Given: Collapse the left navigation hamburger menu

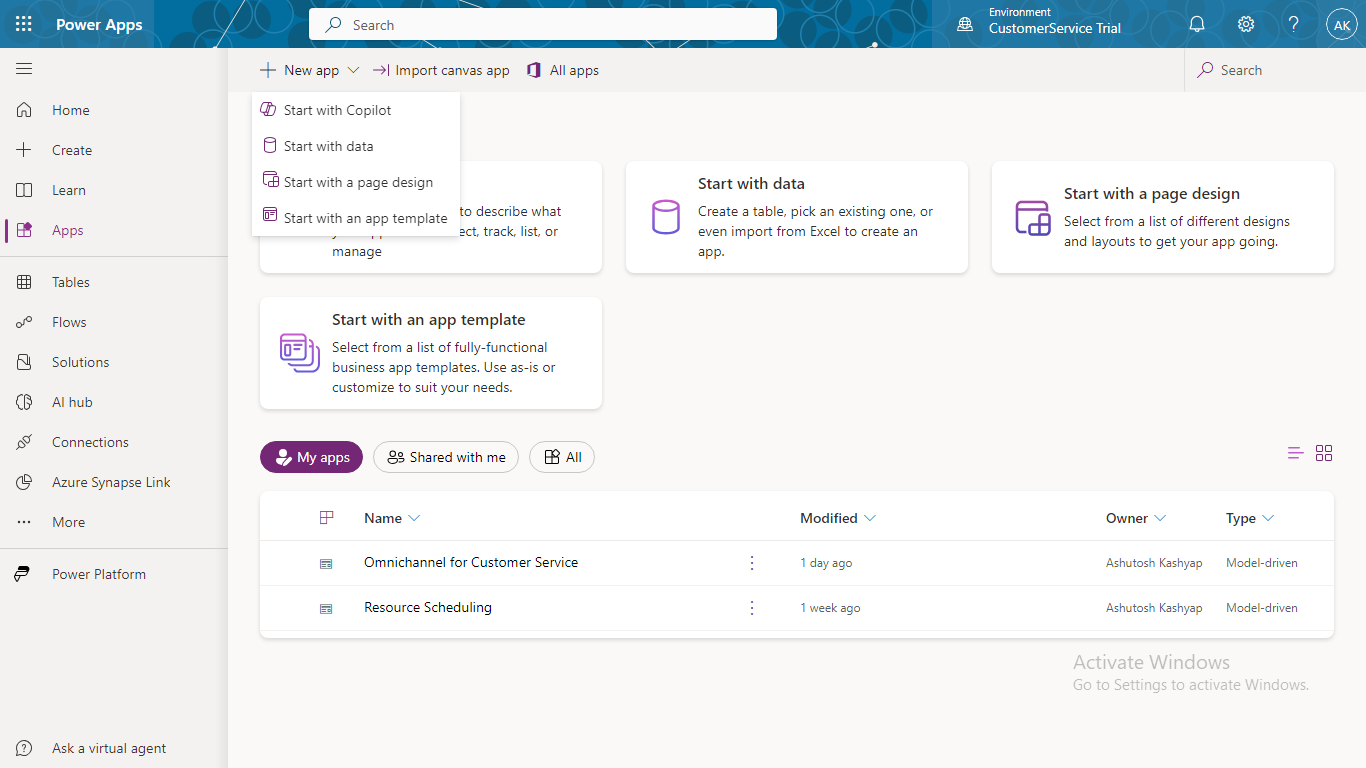Looking at the screenshot, I should 24,69.
